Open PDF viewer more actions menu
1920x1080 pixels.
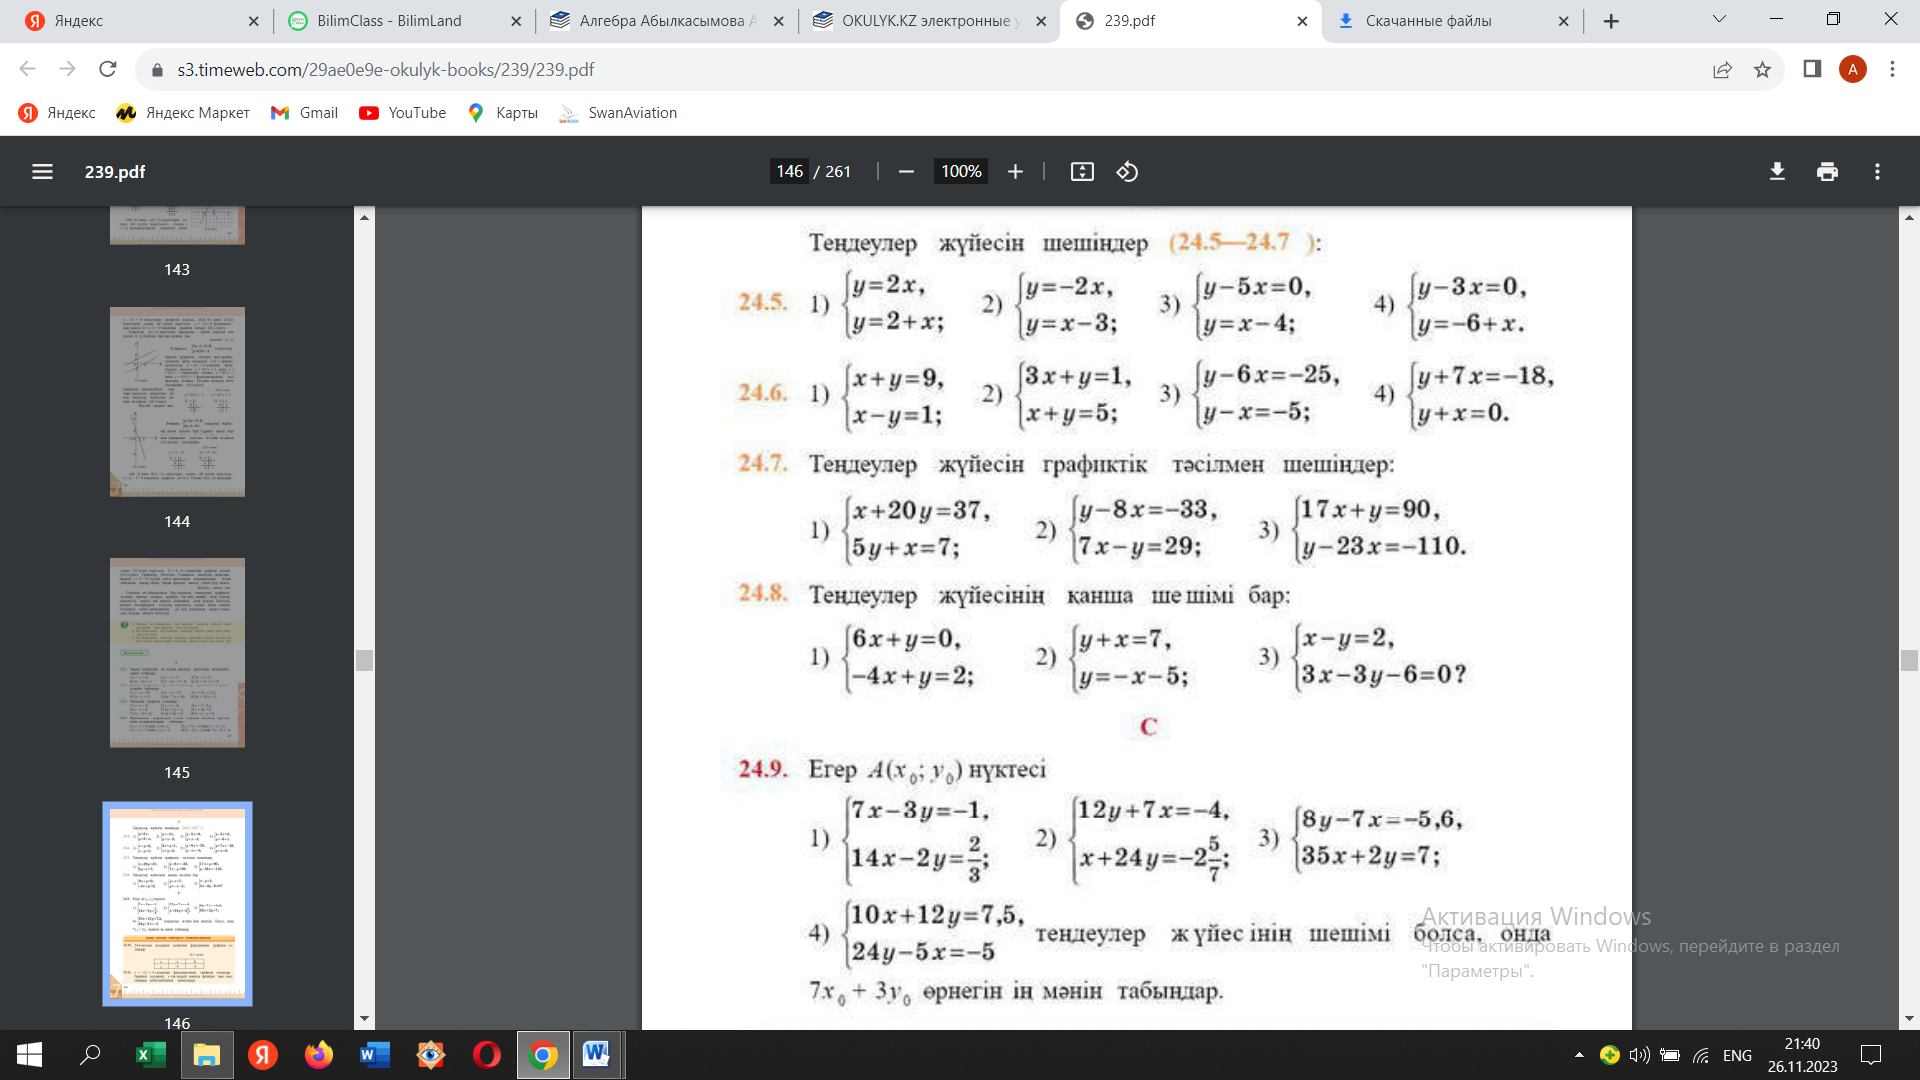tap(1877, 172)
